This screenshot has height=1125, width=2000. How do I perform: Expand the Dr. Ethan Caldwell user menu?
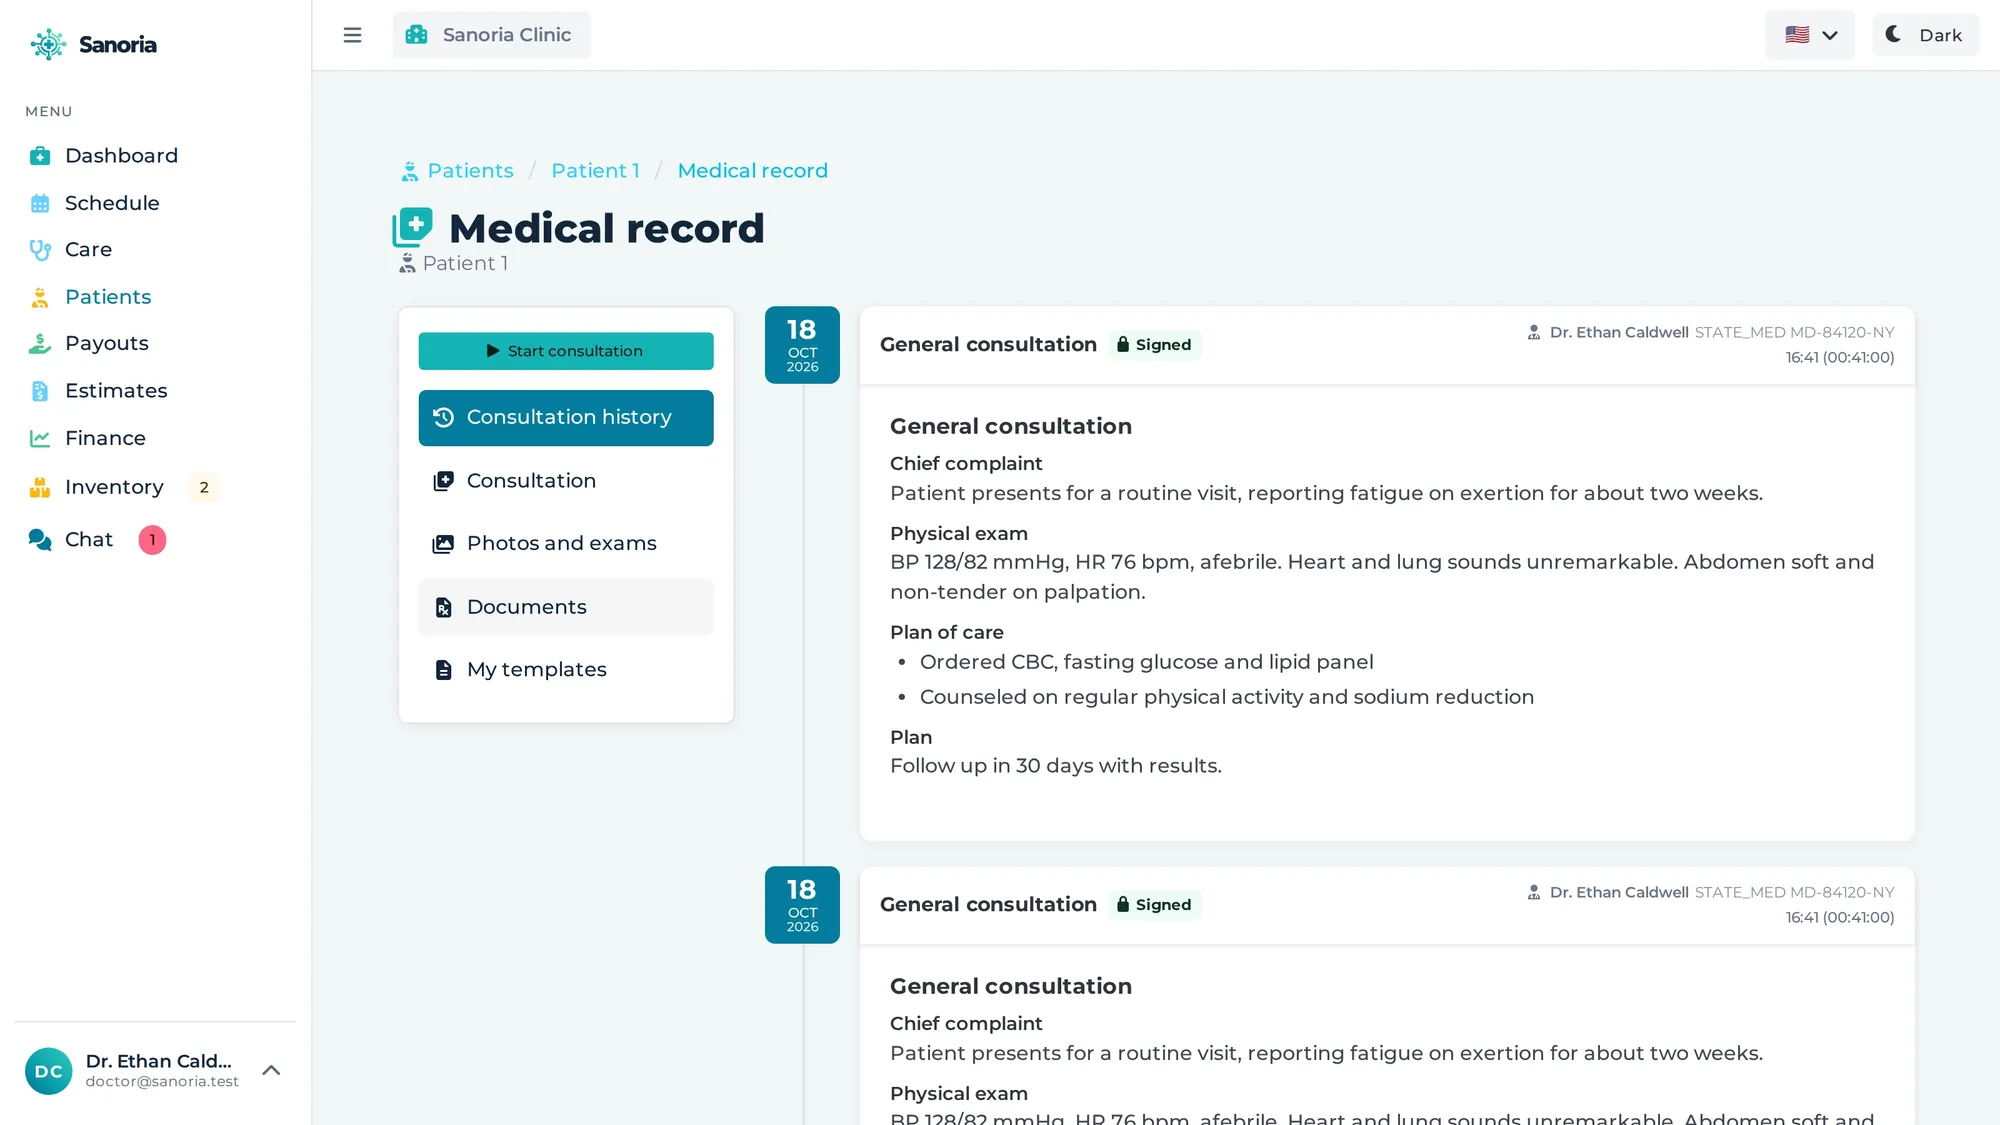pos(271,1070)
